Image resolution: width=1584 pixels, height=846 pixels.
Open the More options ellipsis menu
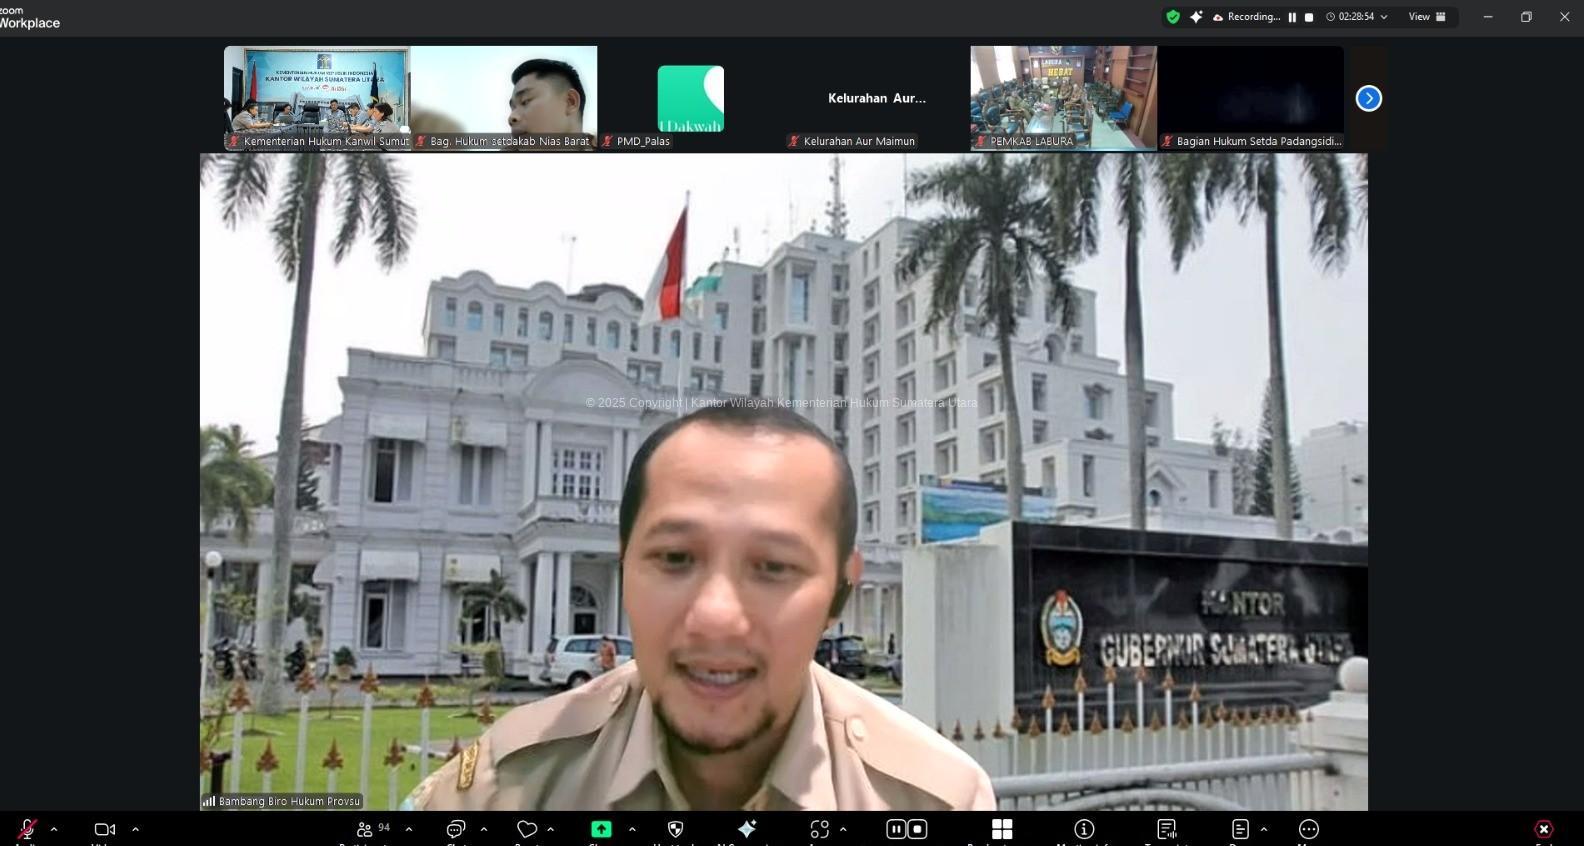click(x=1308, y=829)
